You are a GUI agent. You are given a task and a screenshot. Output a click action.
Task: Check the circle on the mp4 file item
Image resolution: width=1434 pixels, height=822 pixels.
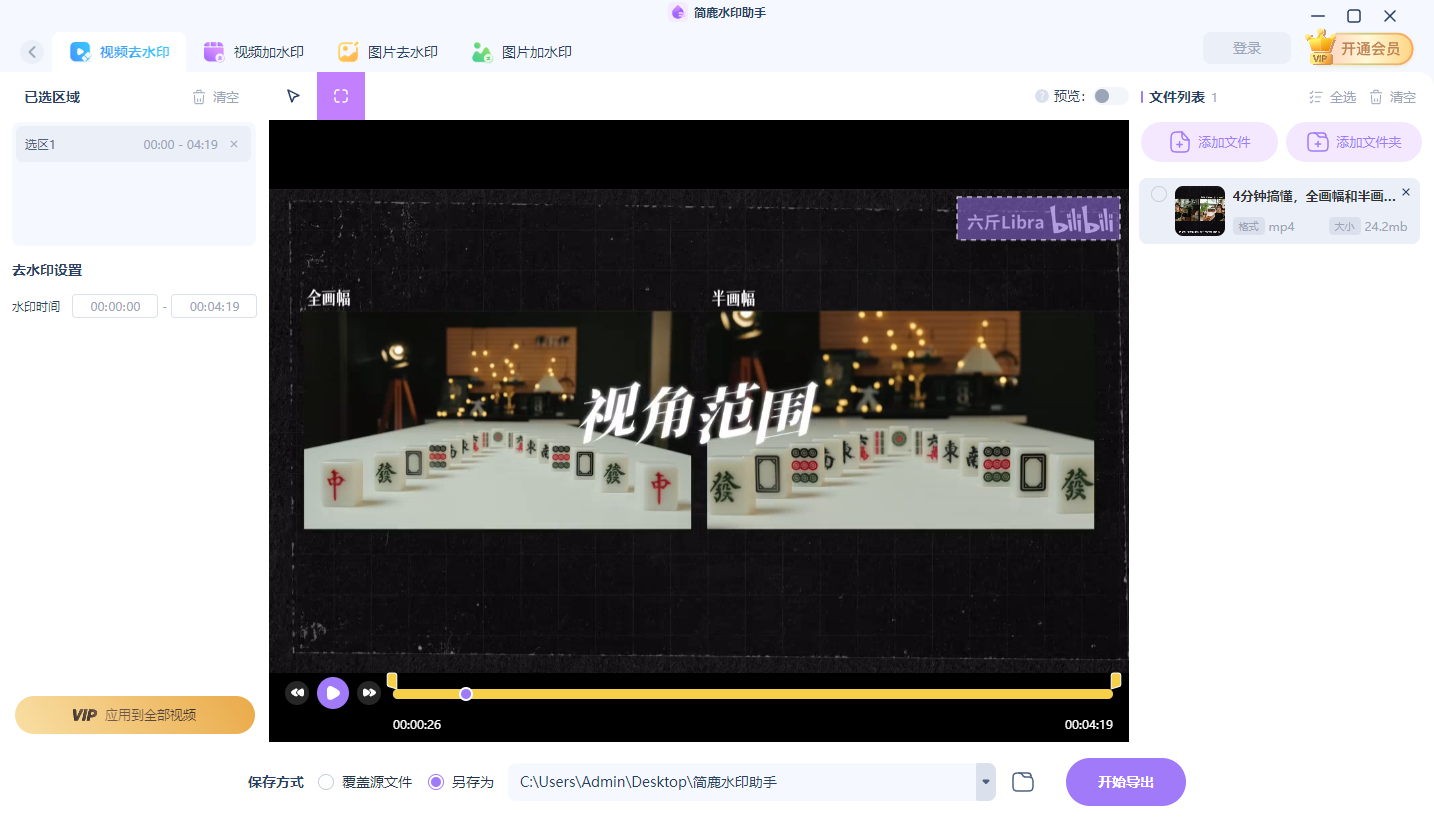point(1157,194)
